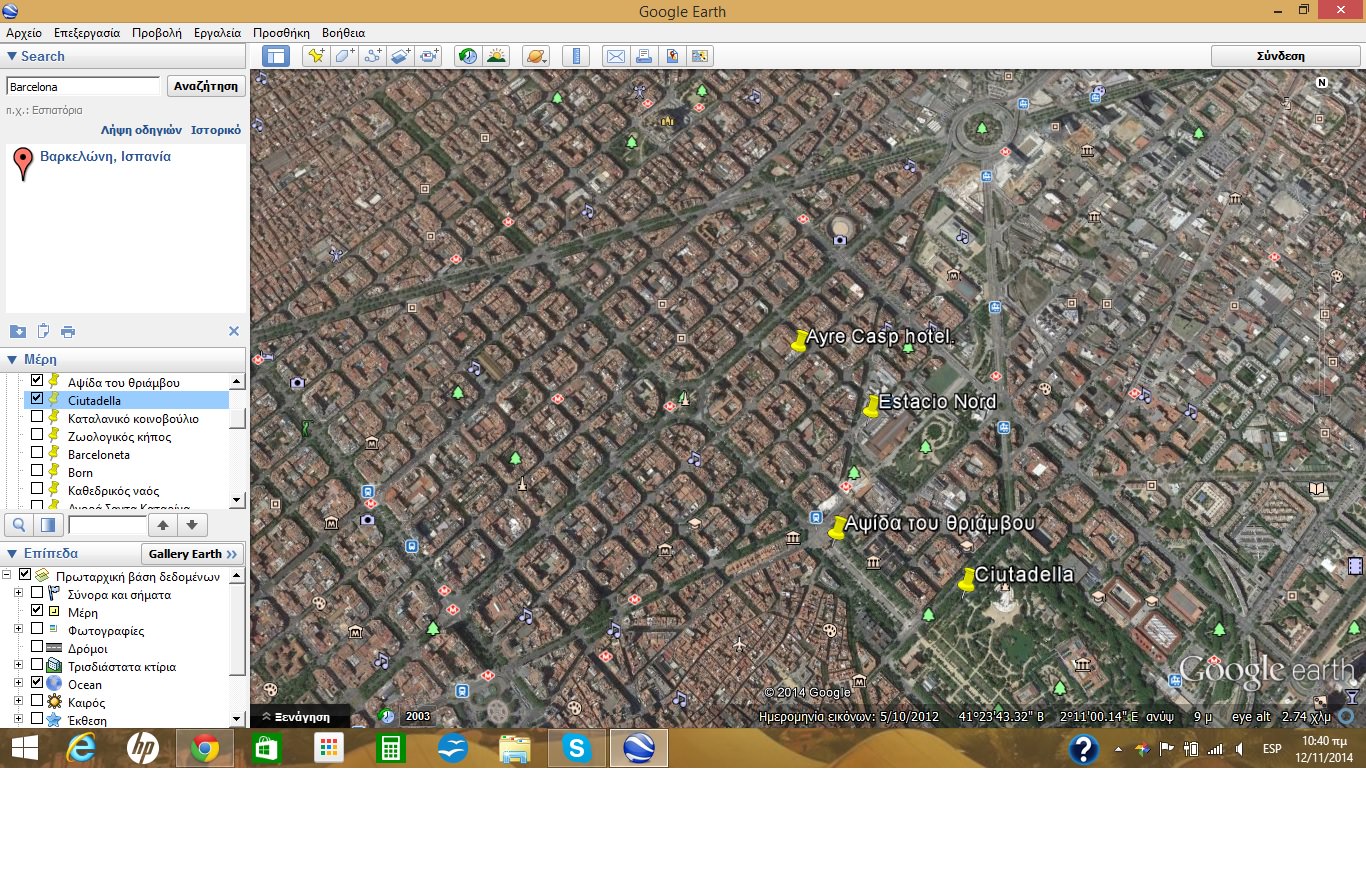The height and width of the screenshot is (880, 1366).
Task: Enable the Καιρός layer checkbox
Action: tap(37, 700)
